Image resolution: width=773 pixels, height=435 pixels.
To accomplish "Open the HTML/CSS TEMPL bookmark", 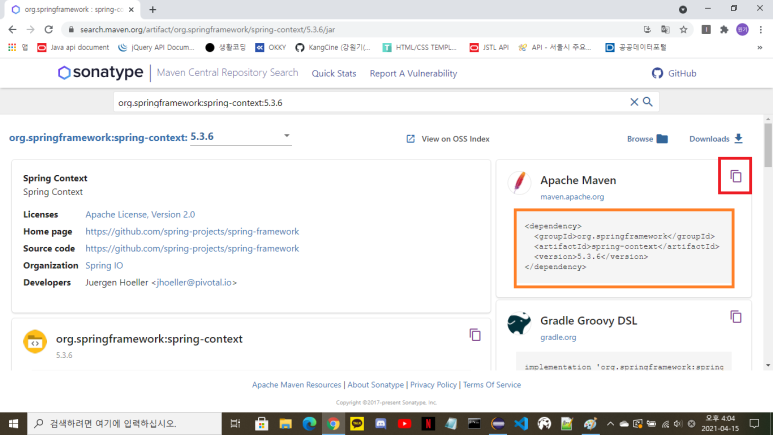I will click(420, 47).
